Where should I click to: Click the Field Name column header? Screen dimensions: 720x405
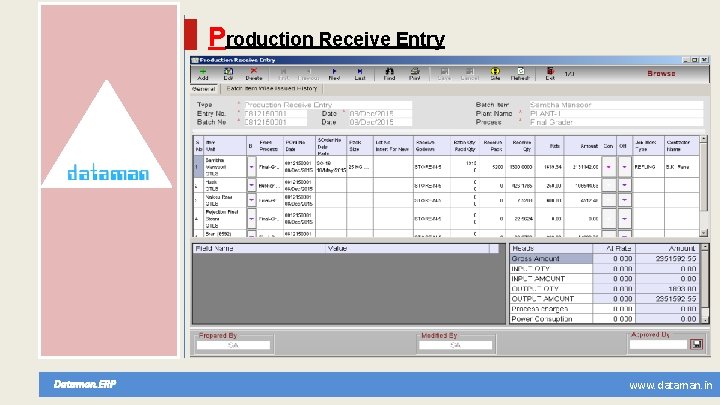(x=259, y=248)
